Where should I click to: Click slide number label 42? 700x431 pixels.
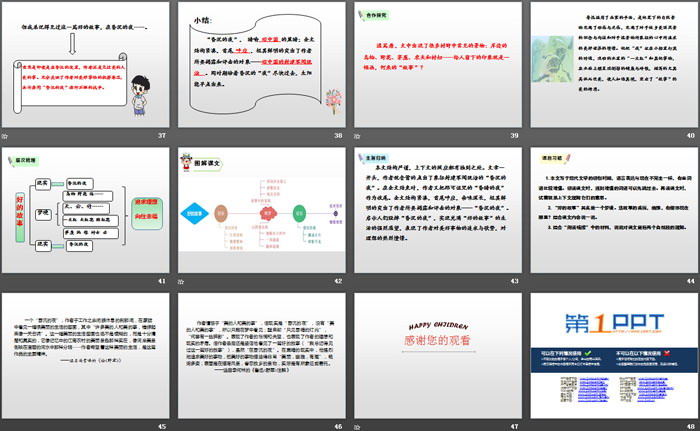tap(338, 281)
